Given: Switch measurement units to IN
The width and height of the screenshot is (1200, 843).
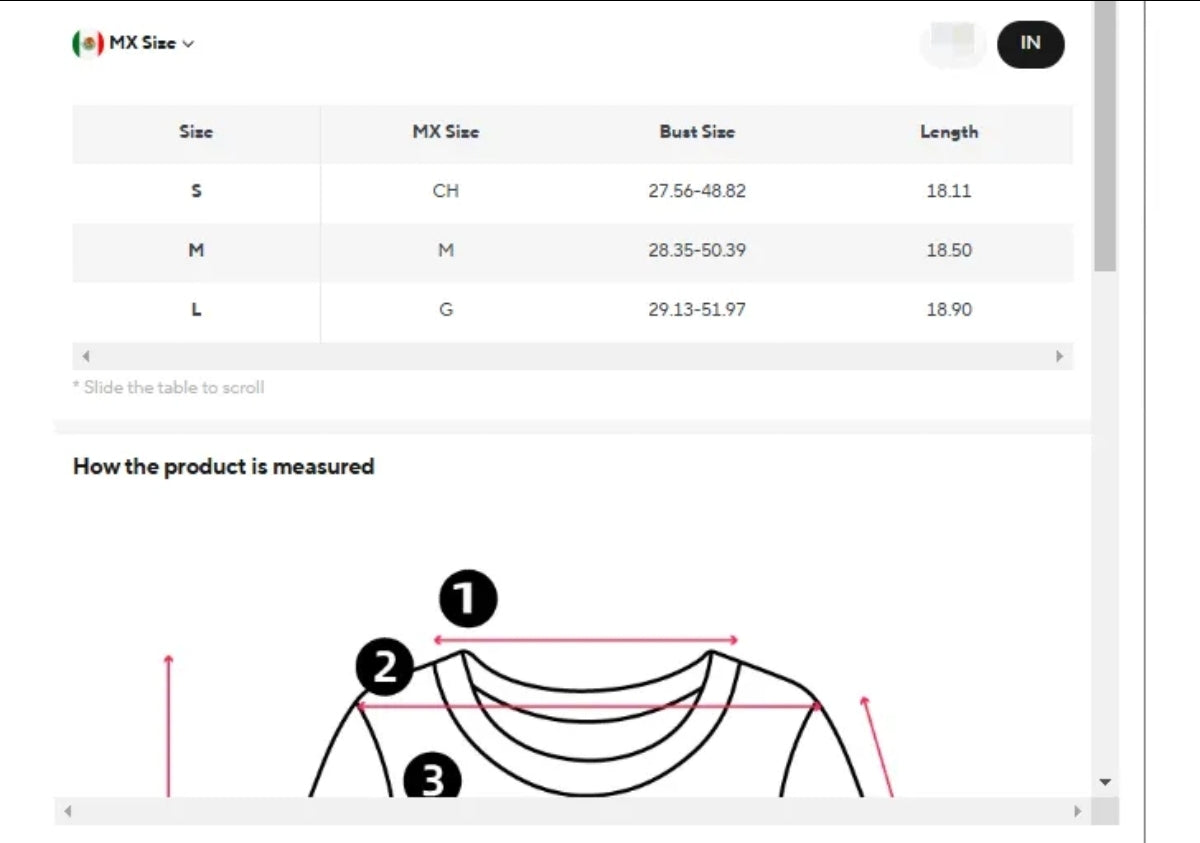Looking at the screenshot, I should [x=1030, y=43].
